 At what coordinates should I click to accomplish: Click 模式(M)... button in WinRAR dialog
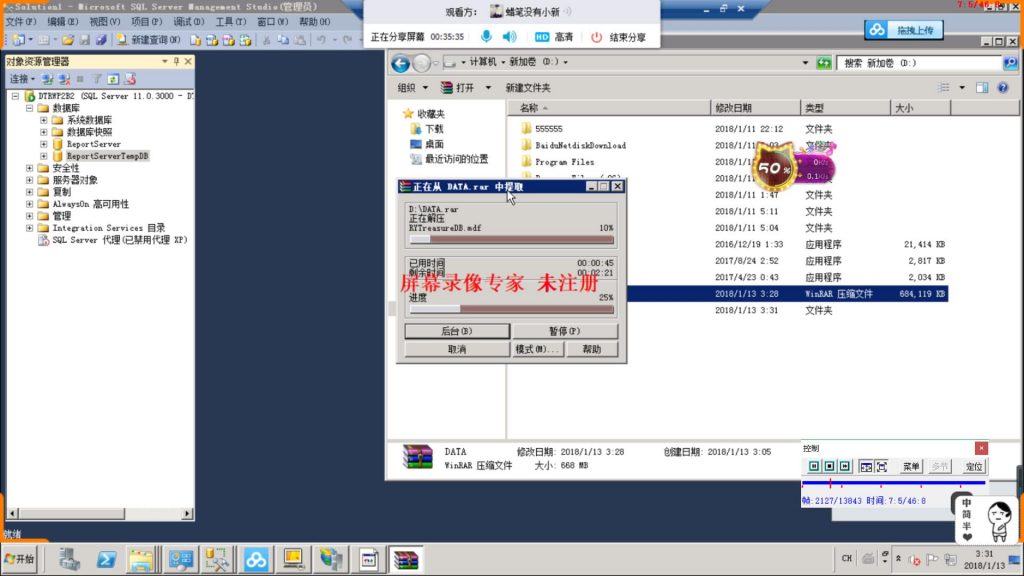coord(537,349)
